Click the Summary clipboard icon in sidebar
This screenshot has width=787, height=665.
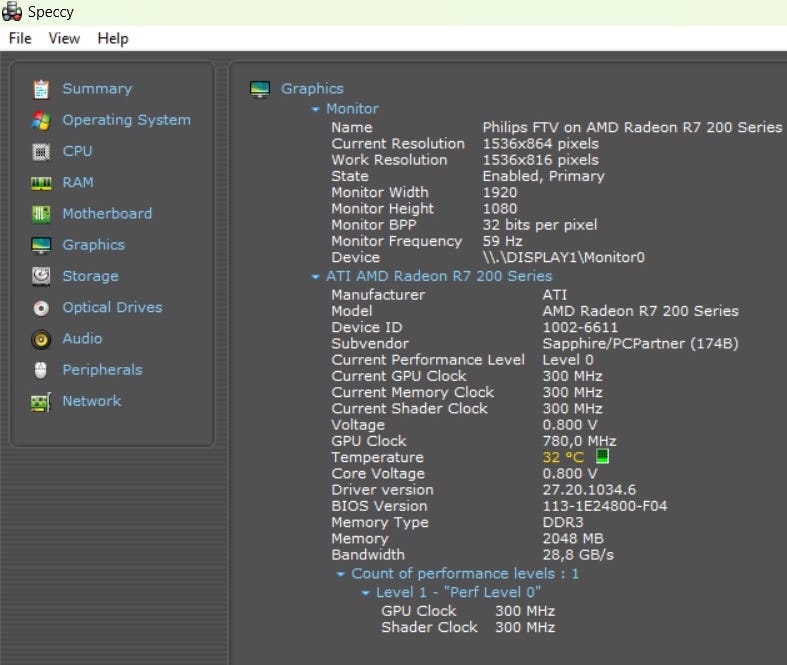coord(41,89)
